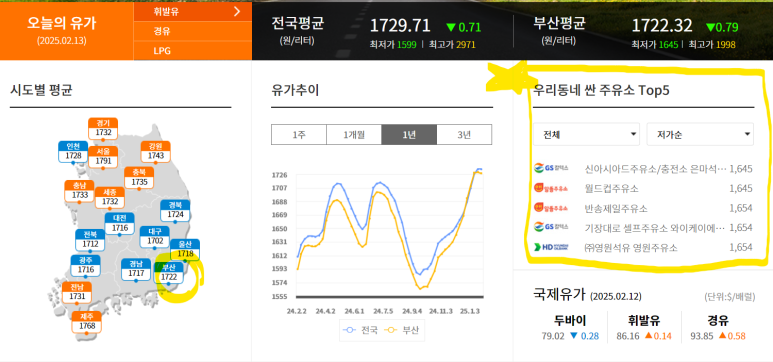Click the 세종 region label on map

[x=110, y=198]
